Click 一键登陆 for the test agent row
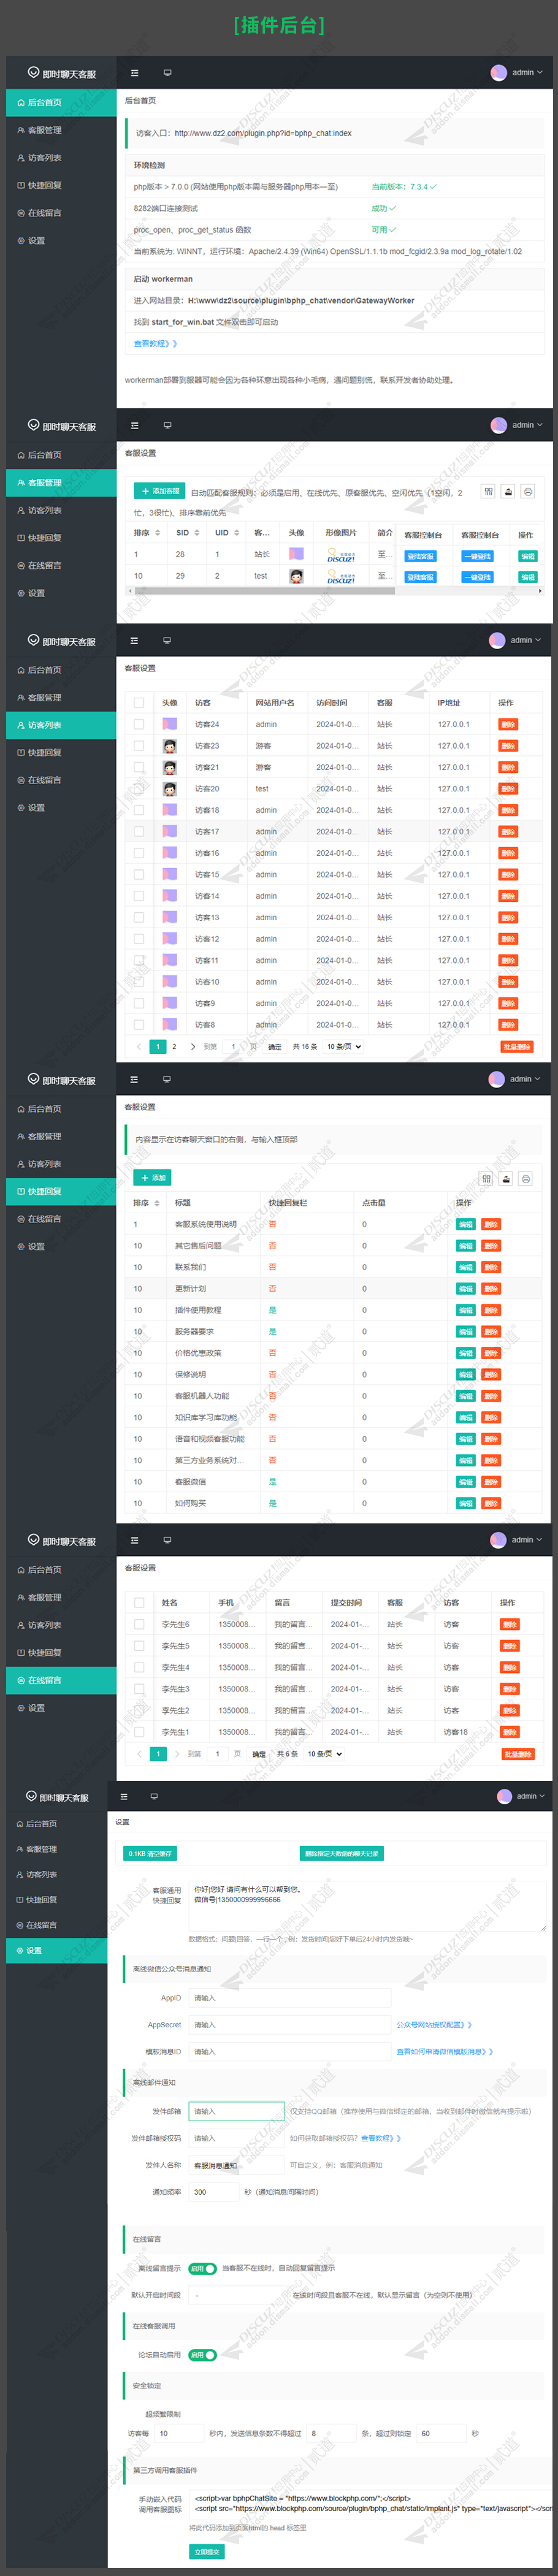558x2576 pixels. point(477,577)
